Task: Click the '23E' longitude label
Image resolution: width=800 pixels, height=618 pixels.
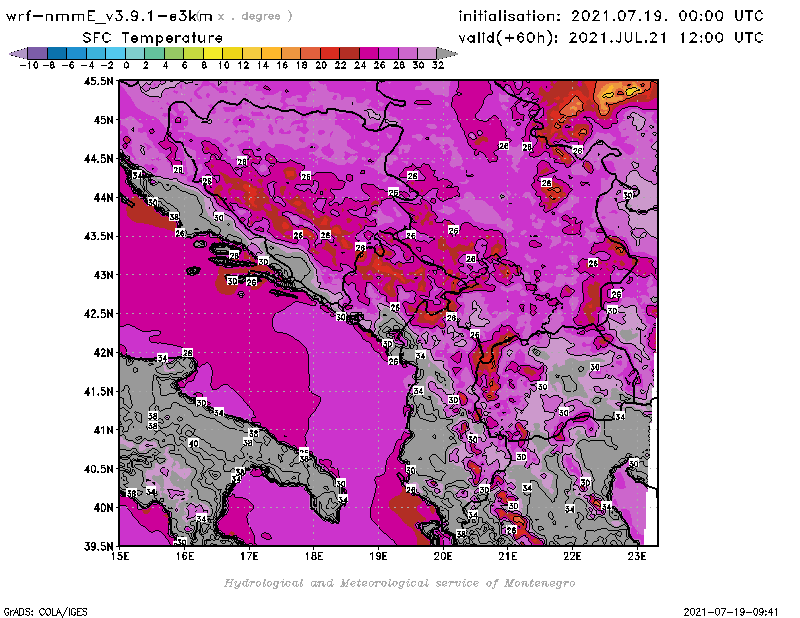Action: tap(637, 556)
